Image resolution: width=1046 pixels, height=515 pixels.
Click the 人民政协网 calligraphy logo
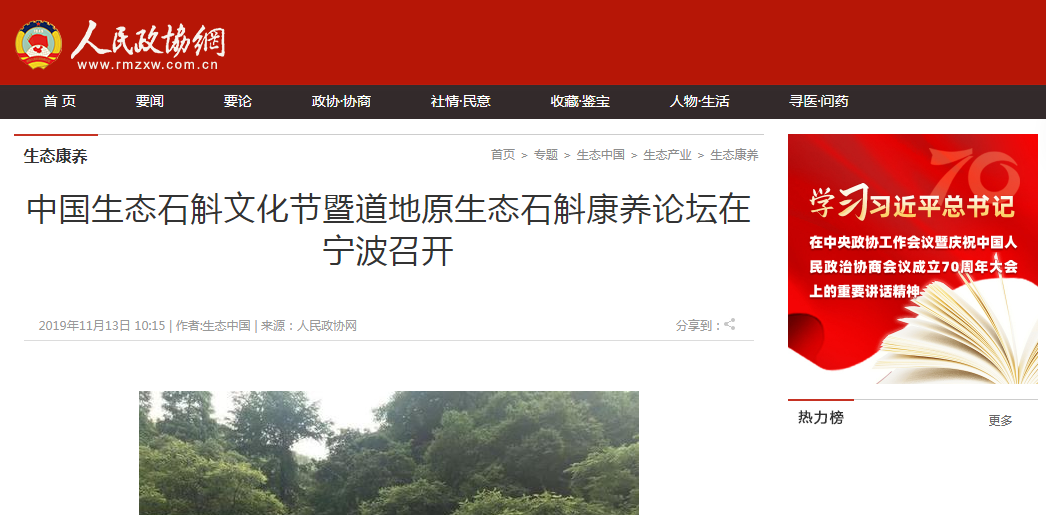[148, 40]
